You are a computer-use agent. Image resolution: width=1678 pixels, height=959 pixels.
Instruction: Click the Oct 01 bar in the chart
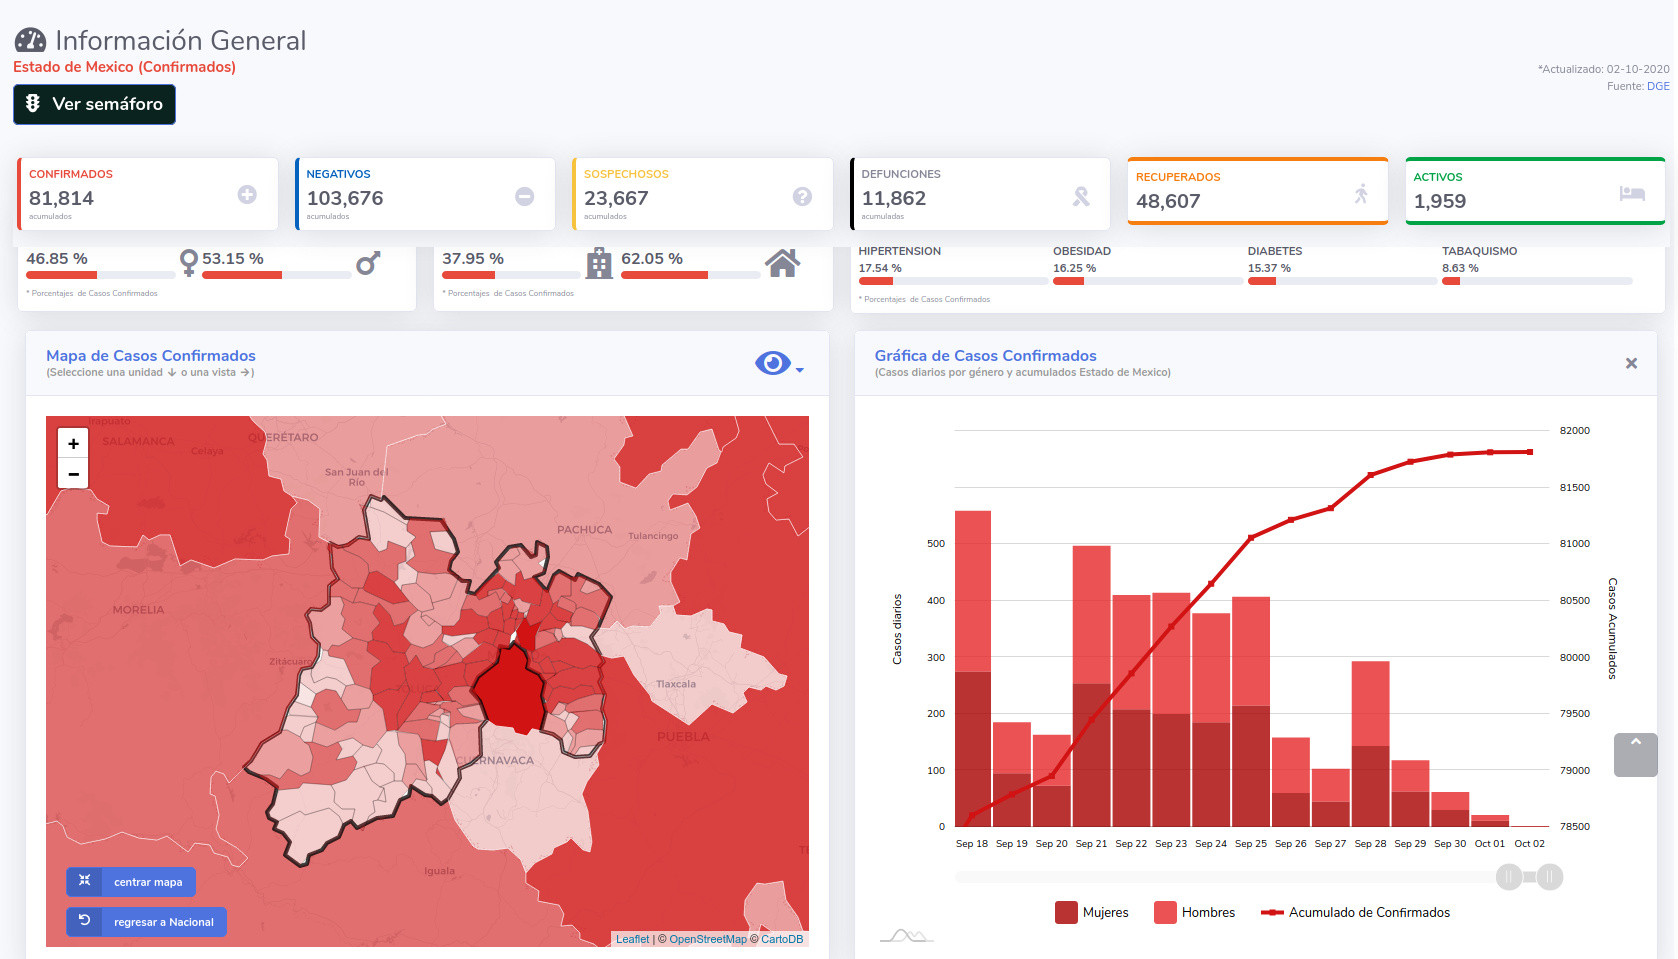[x=1490, y=821]
